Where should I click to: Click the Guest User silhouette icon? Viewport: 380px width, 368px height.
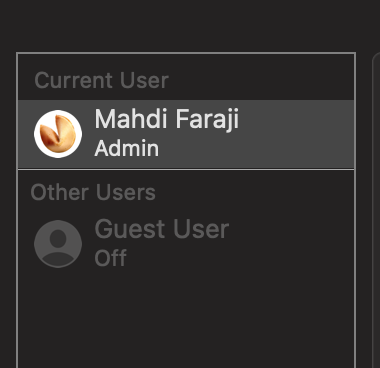point(58,244)
